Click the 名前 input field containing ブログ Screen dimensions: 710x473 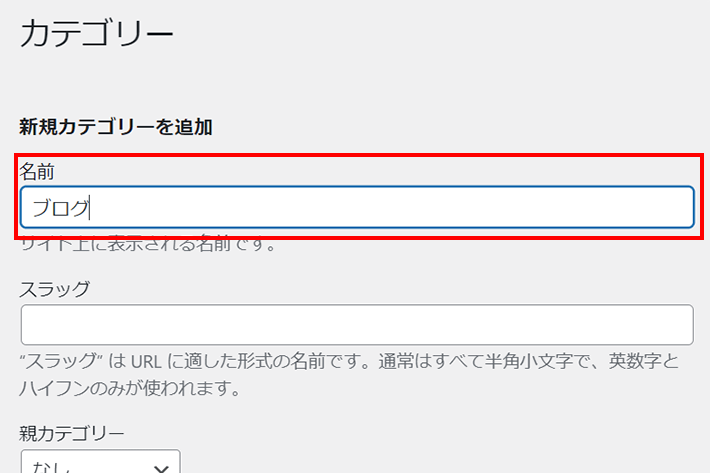tap(357, 207)
